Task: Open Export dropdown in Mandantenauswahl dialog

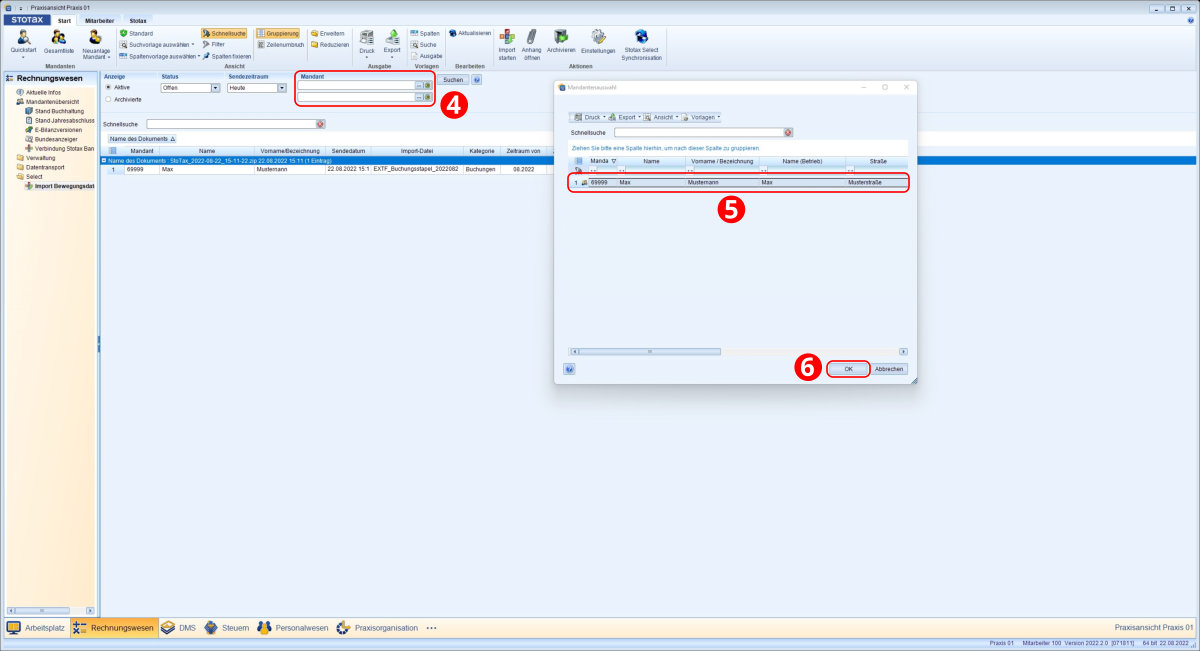Action: (625, 117)
